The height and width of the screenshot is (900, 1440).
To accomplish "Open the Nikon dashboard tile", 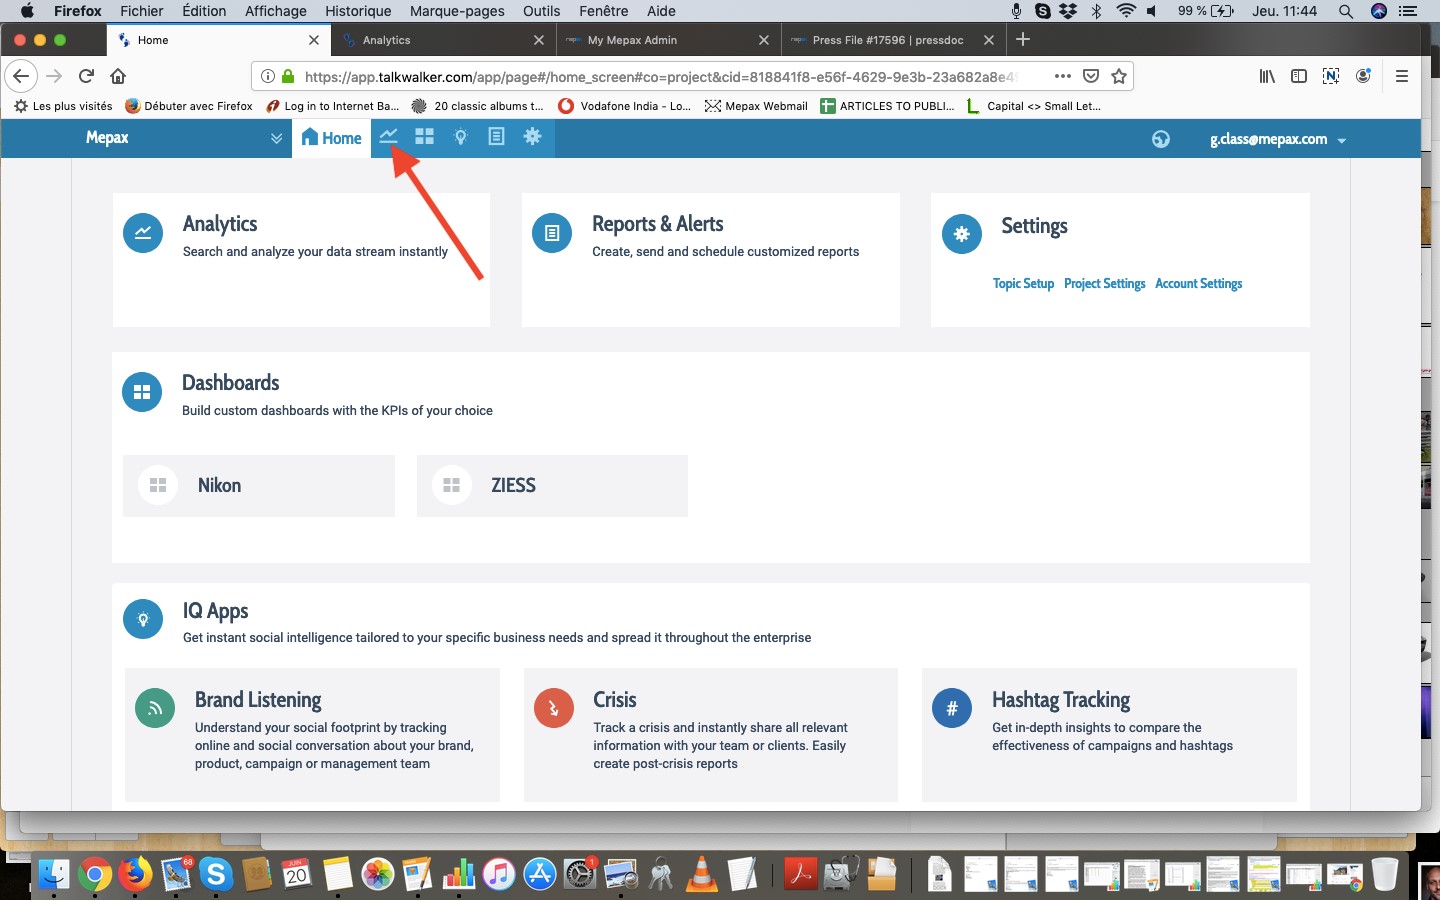I will 259,486.
